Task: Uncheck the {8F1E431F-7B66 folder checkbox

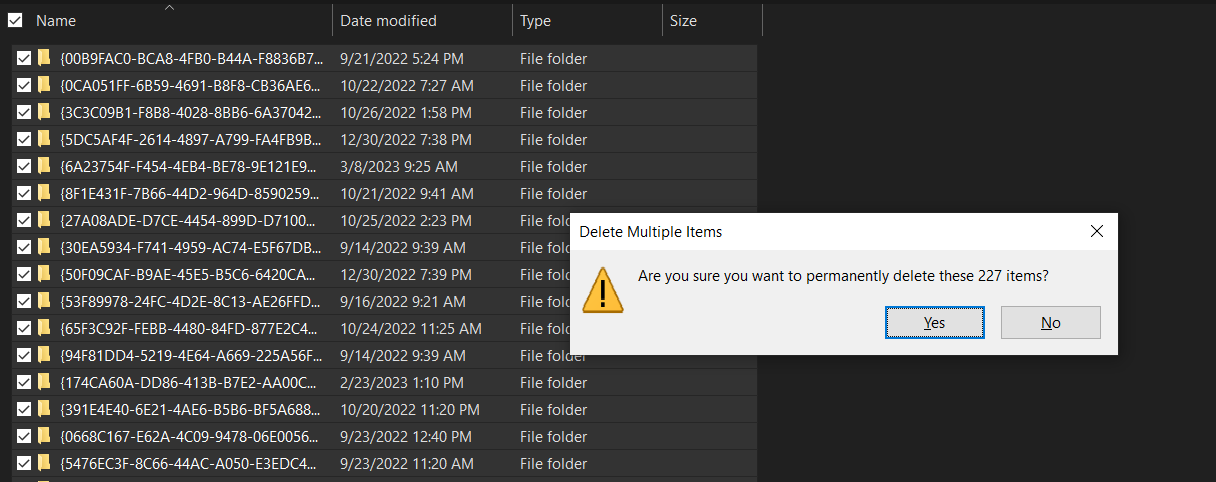Action: pyautogui.click(x=24, y=194)
